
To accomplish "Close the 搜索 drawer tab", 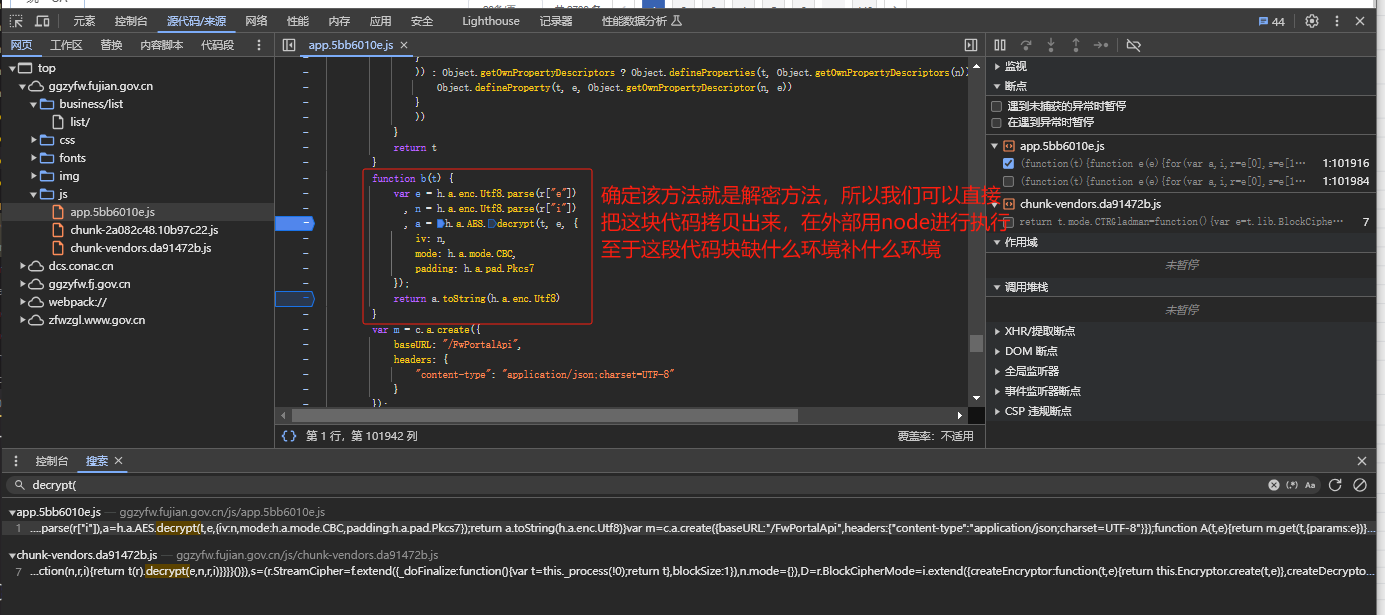I will [118, 461].
